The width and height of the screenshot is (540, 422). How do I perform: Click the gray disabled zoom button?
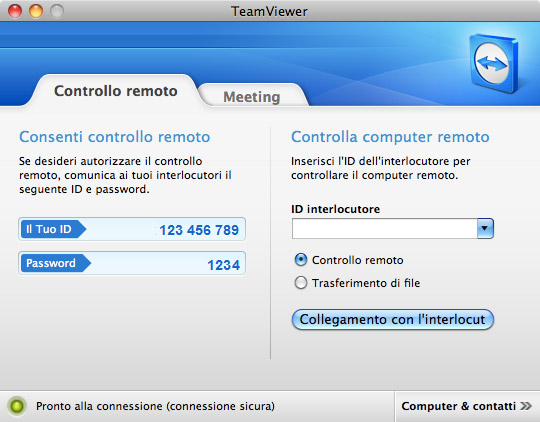[x=57, y=11]
